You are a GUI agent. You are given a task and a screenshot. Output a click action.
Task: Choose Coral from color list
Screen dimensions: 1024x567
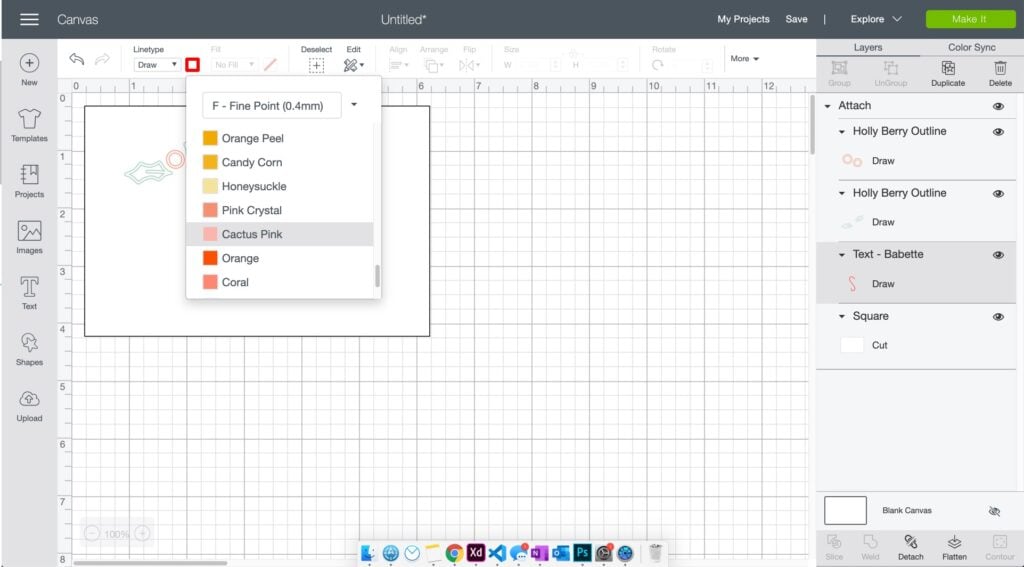pos(280,282)
